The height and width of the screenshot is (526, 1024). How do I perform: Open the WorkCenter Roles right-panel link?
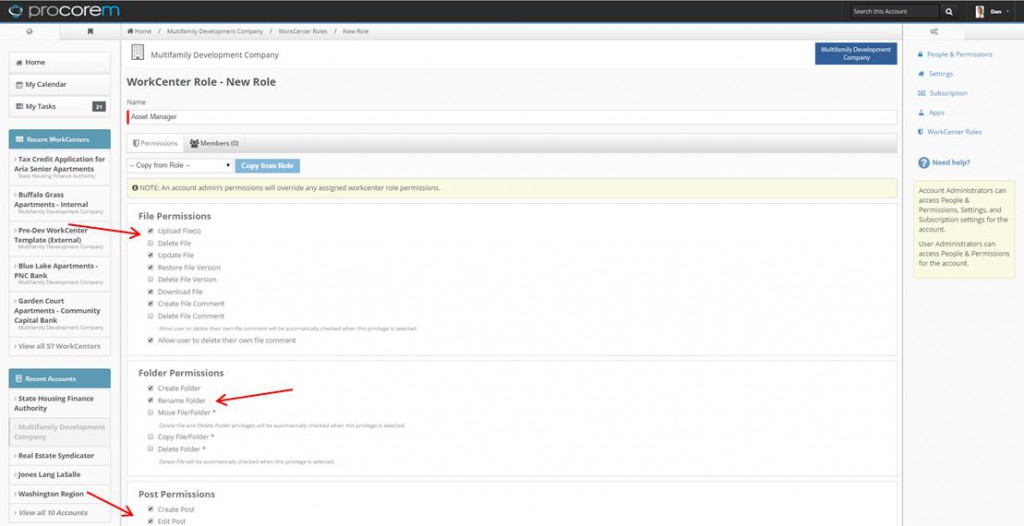point(954,131)
